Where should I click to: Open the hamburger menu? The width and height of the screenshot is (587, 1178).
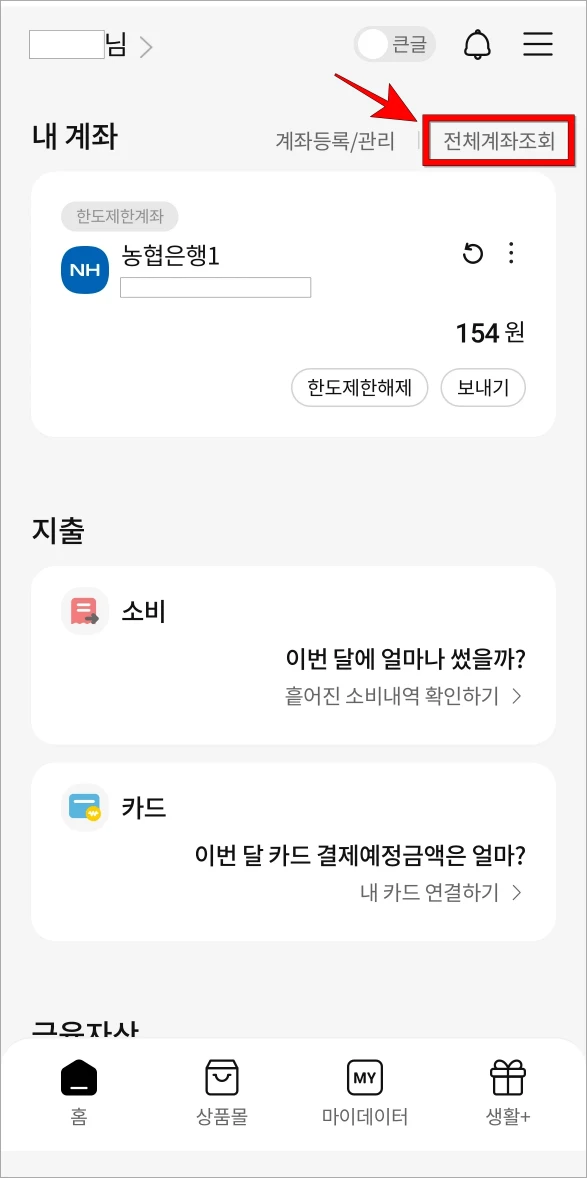pos(537,44)
